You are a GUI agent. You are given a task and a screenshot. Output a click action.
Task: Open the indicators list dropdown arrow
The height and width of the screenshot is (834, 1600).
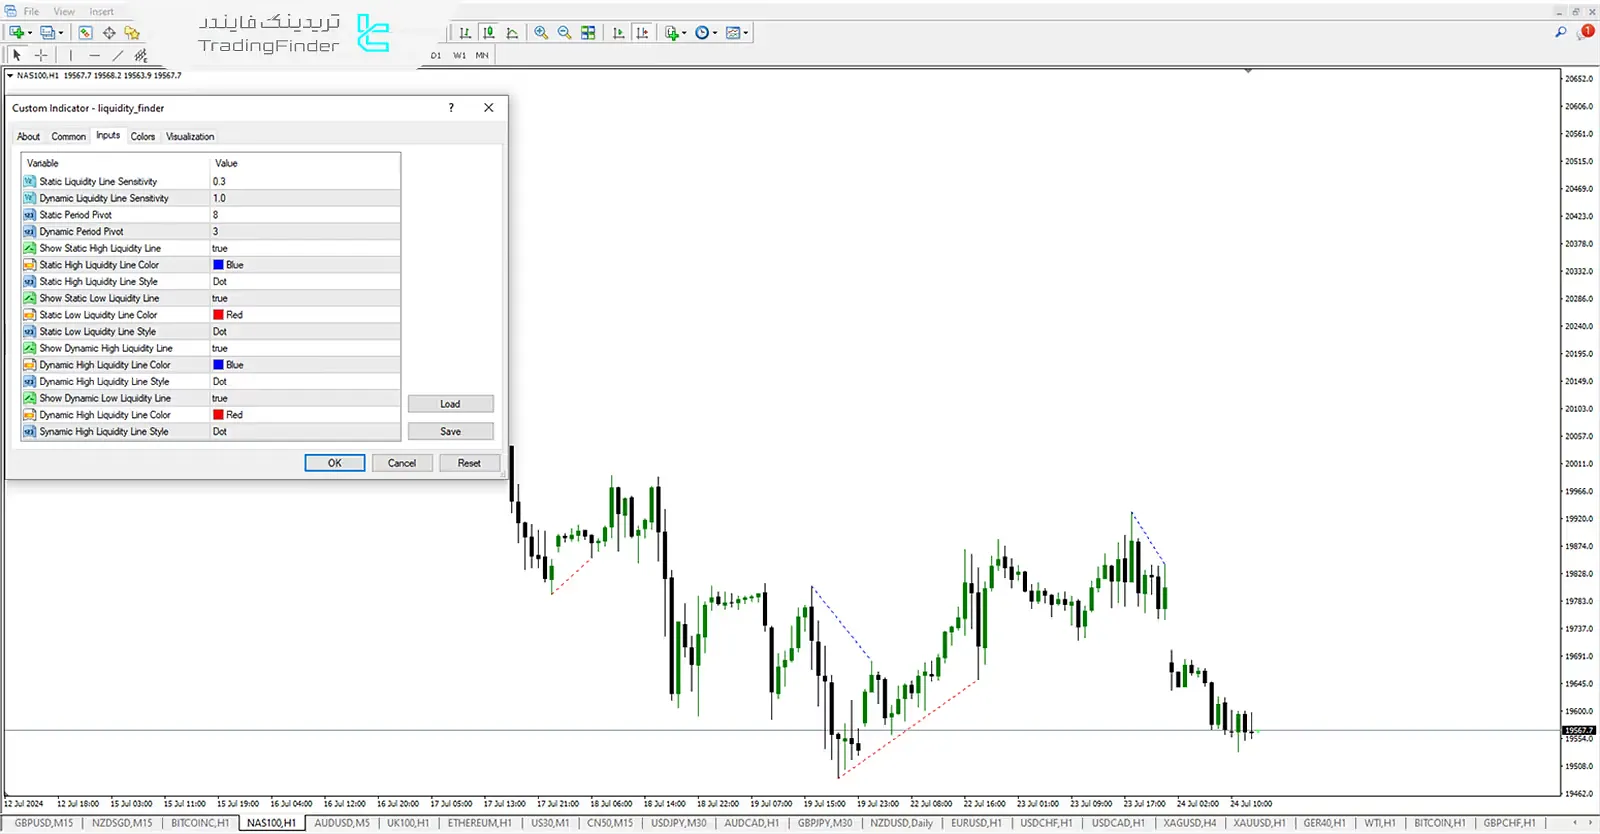[x=684, y=33]
